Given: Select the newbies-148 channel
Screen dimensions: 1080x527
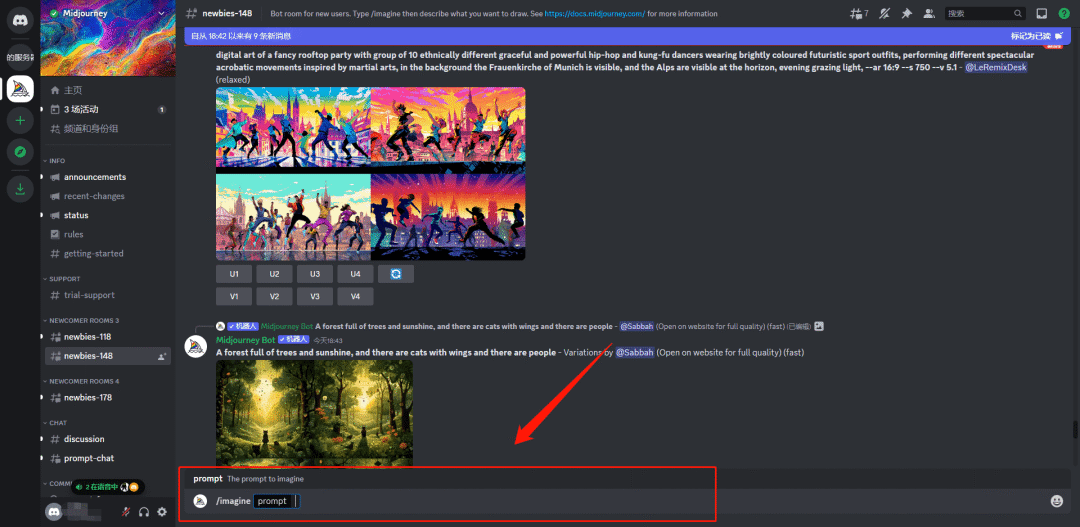Looking at the screenshot, I should point(105,356).
